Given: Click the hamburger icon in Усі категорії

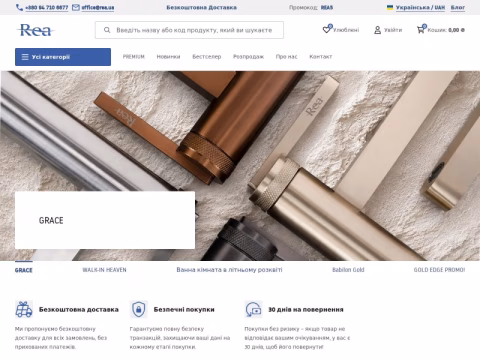Looking at the screenshot, I should pyautogui.click(x=25, y=57).
